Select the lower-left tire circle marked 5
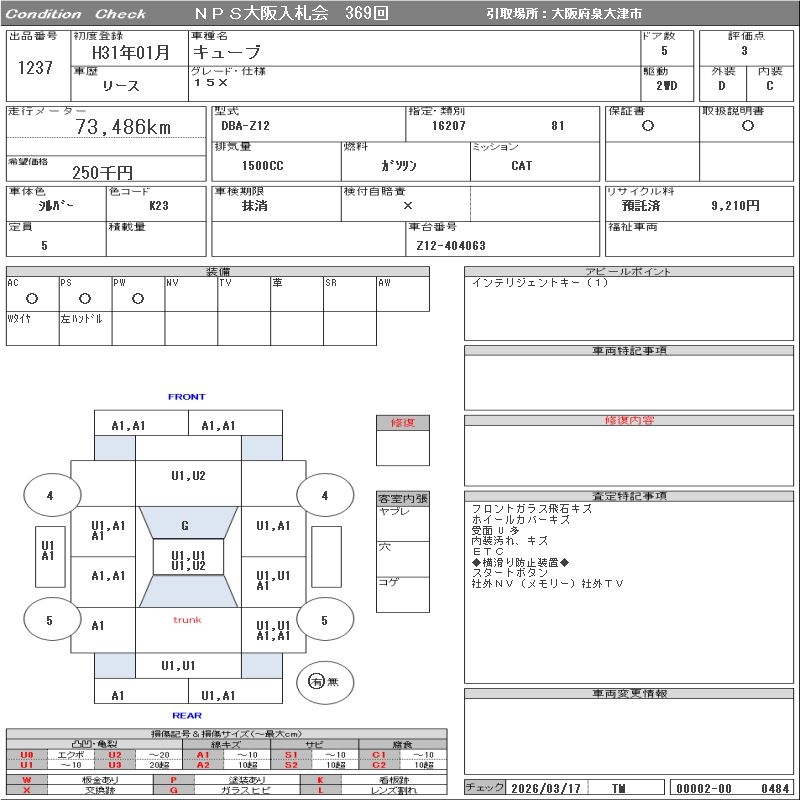800x800 pixels. 49,620
